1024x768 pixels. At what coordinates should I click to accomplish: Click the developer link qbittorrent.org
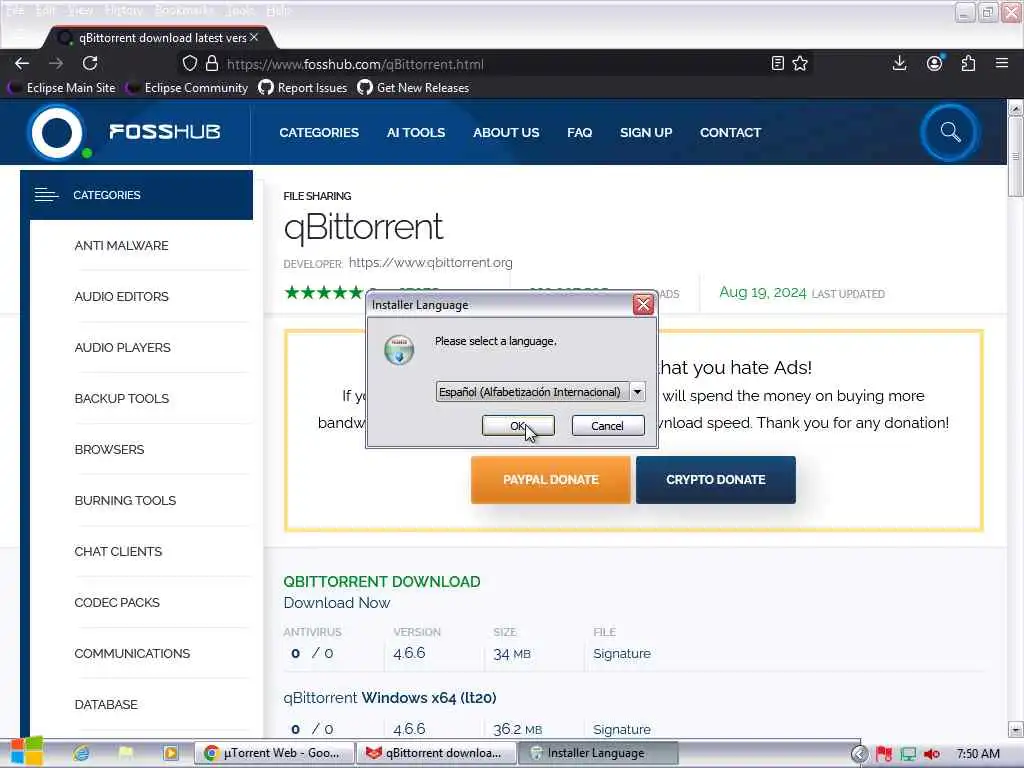(430, 263)
